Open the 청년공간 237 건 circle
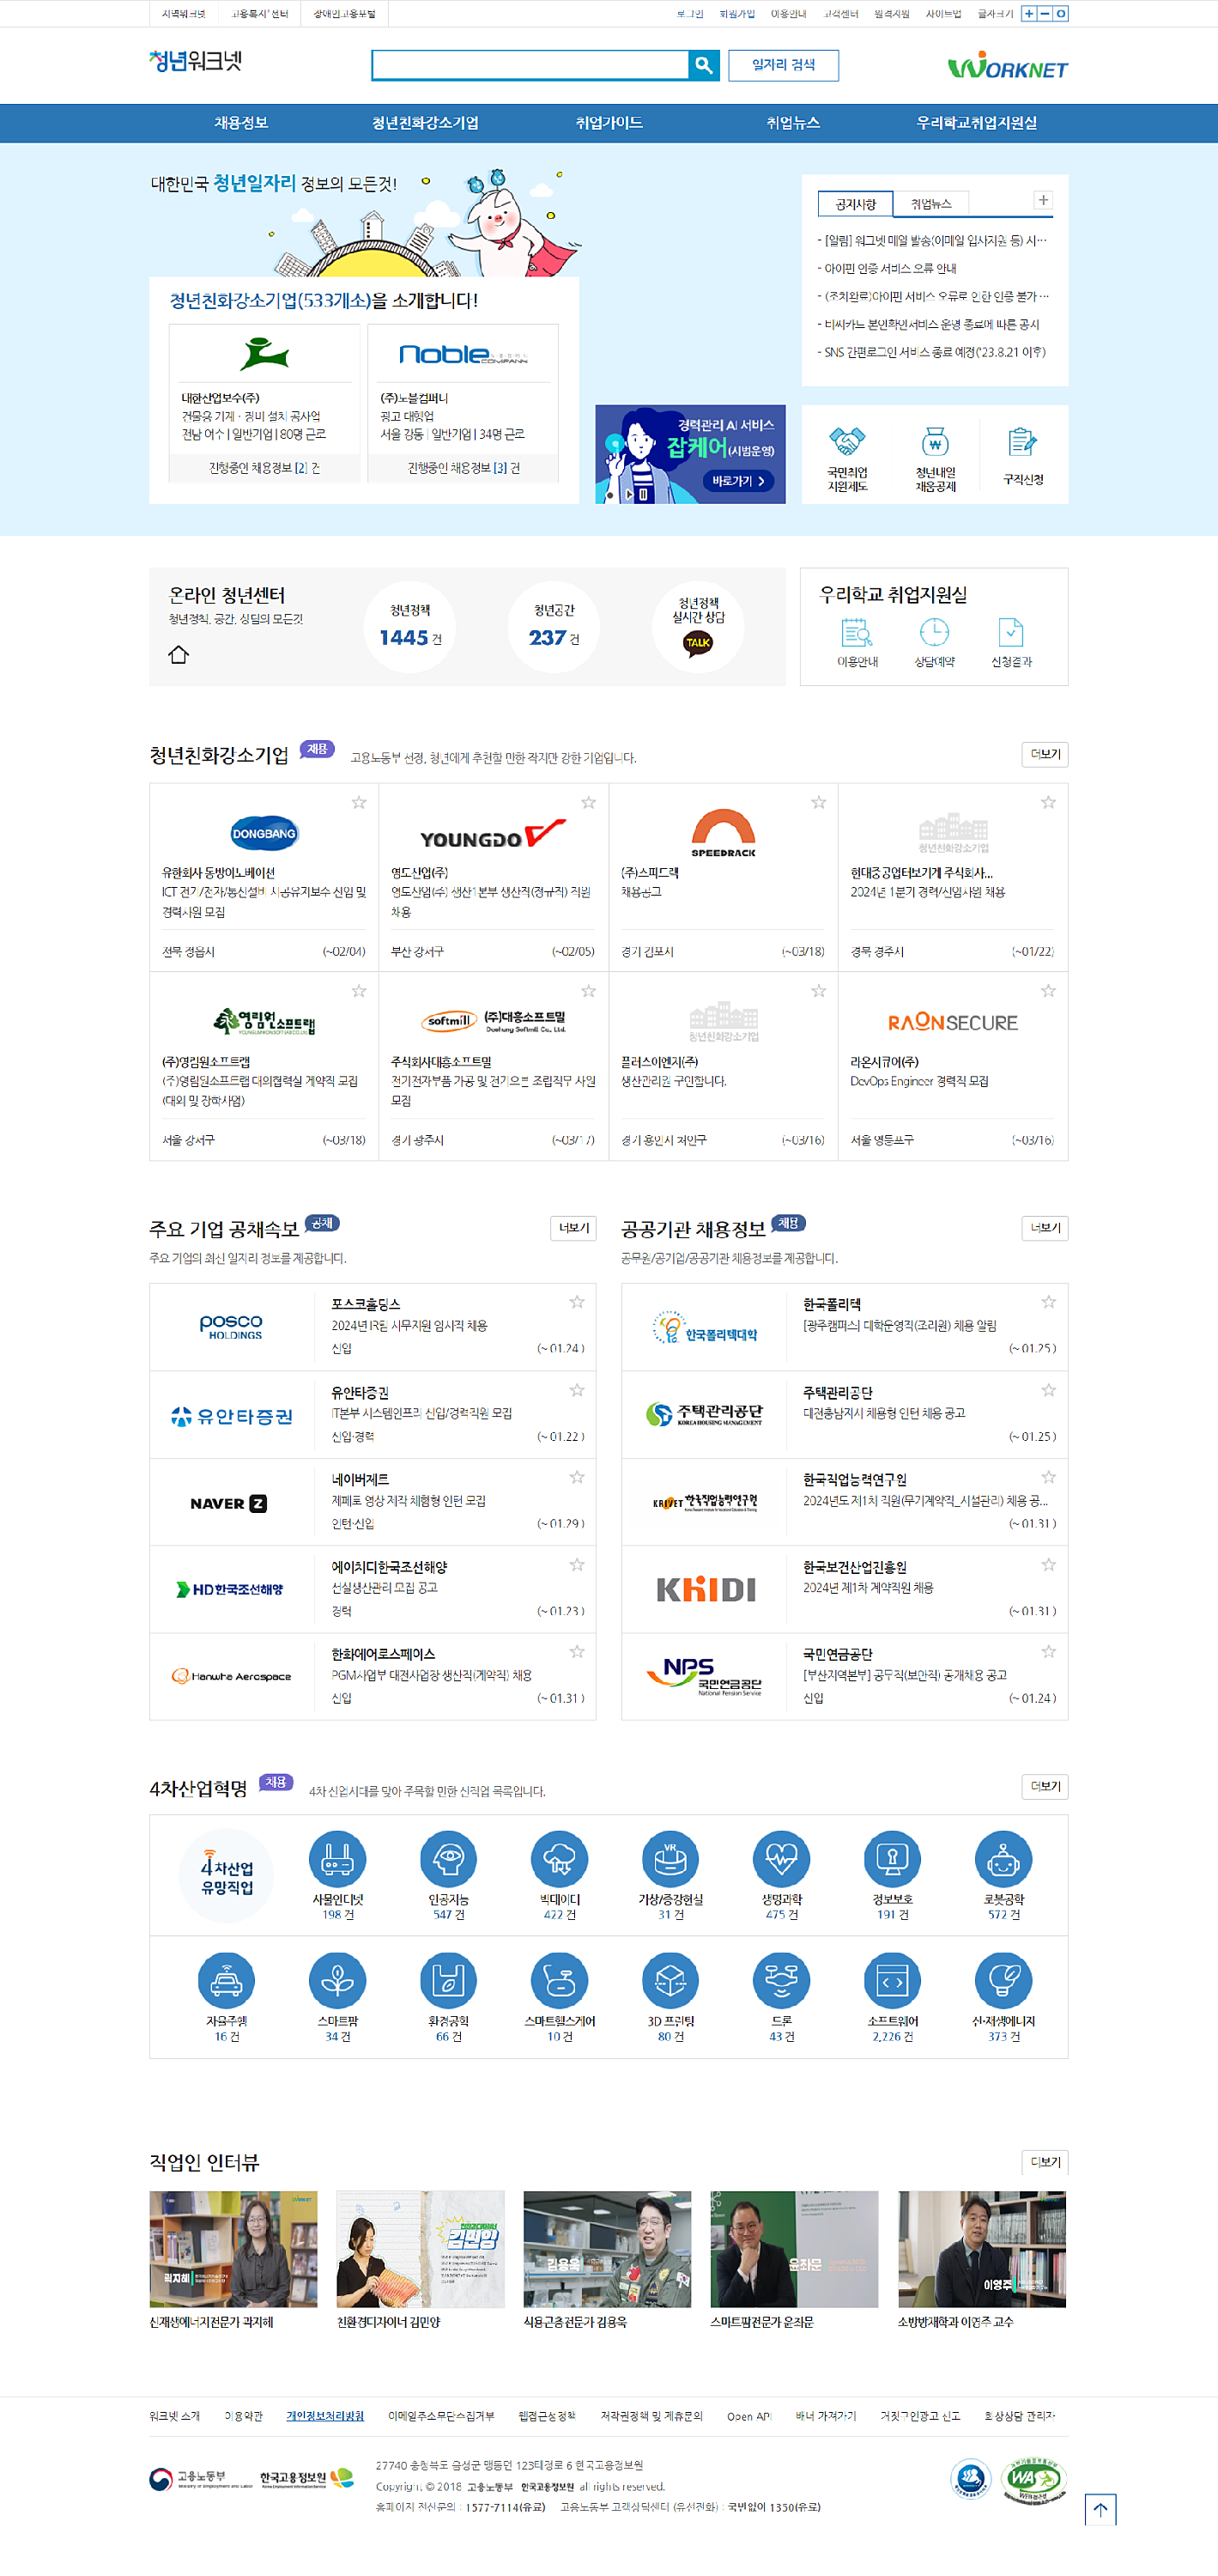Image resolution: width=1218 pixels, height=2576 pixels. (x=554, y=627)
